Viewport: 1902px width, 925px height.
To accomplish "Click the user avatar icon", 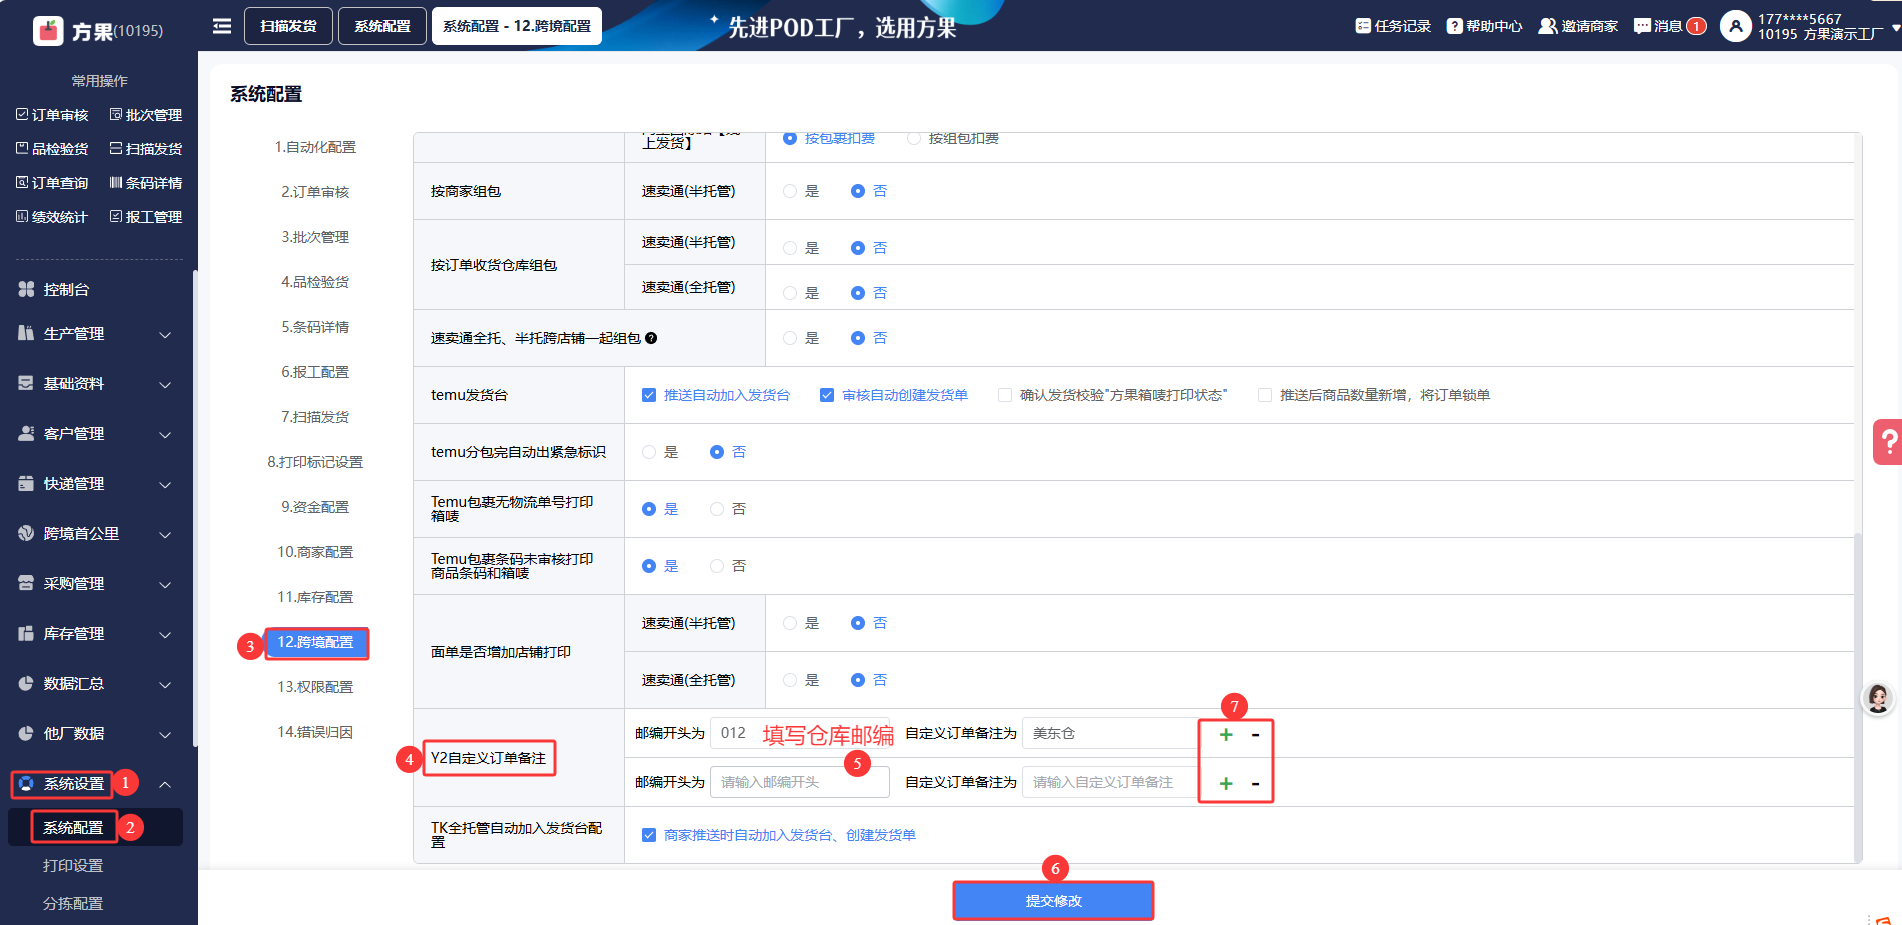I will pos(1735,27).
